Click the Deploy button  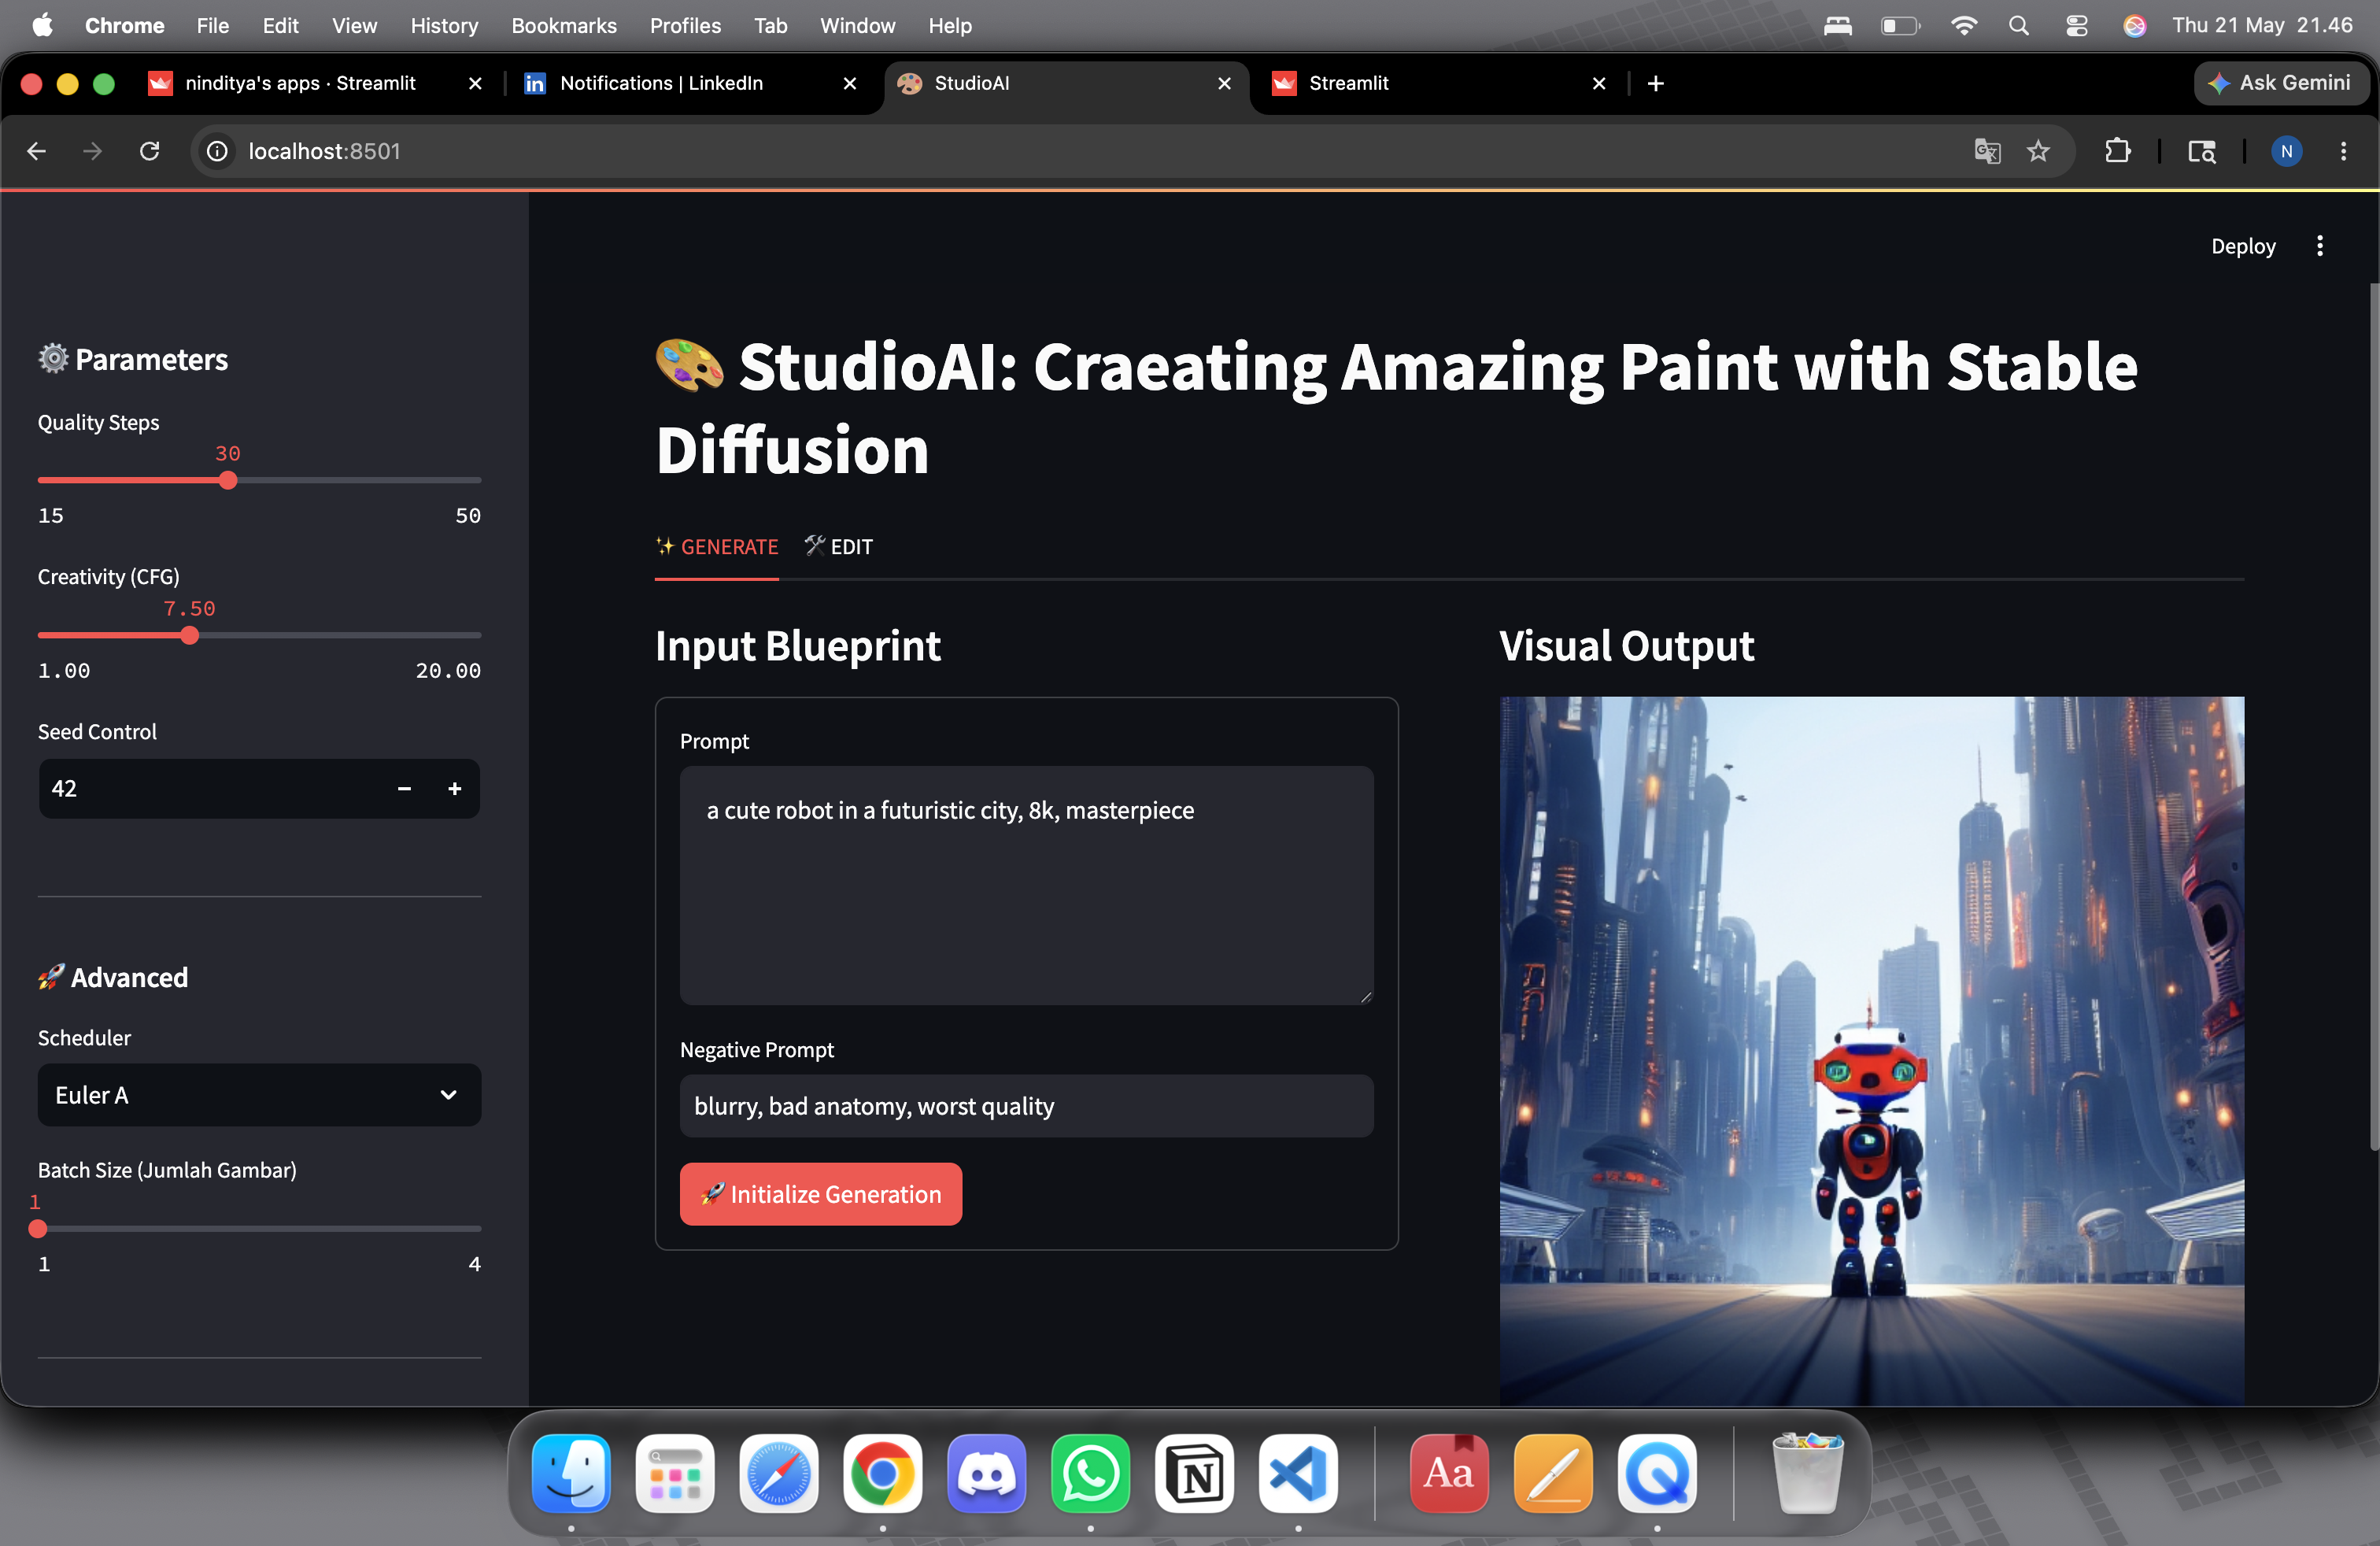pyautogui.click(x=2243, y=246)
